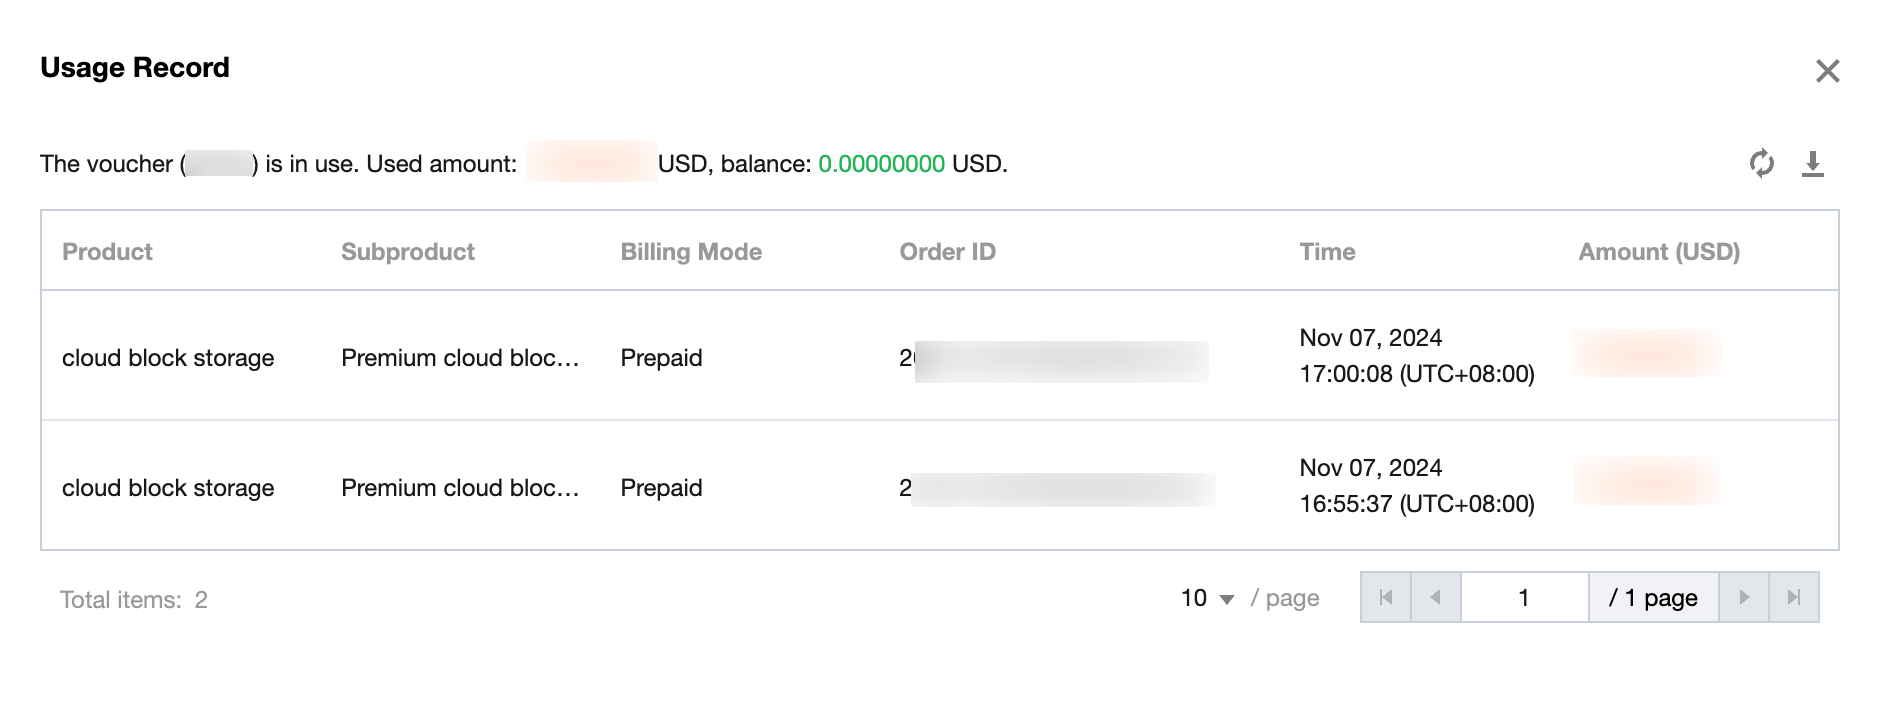The height and width of the screenshot is (708, 1882).
Task: Click the next page arrow
Action: [x=1744, y=597]
